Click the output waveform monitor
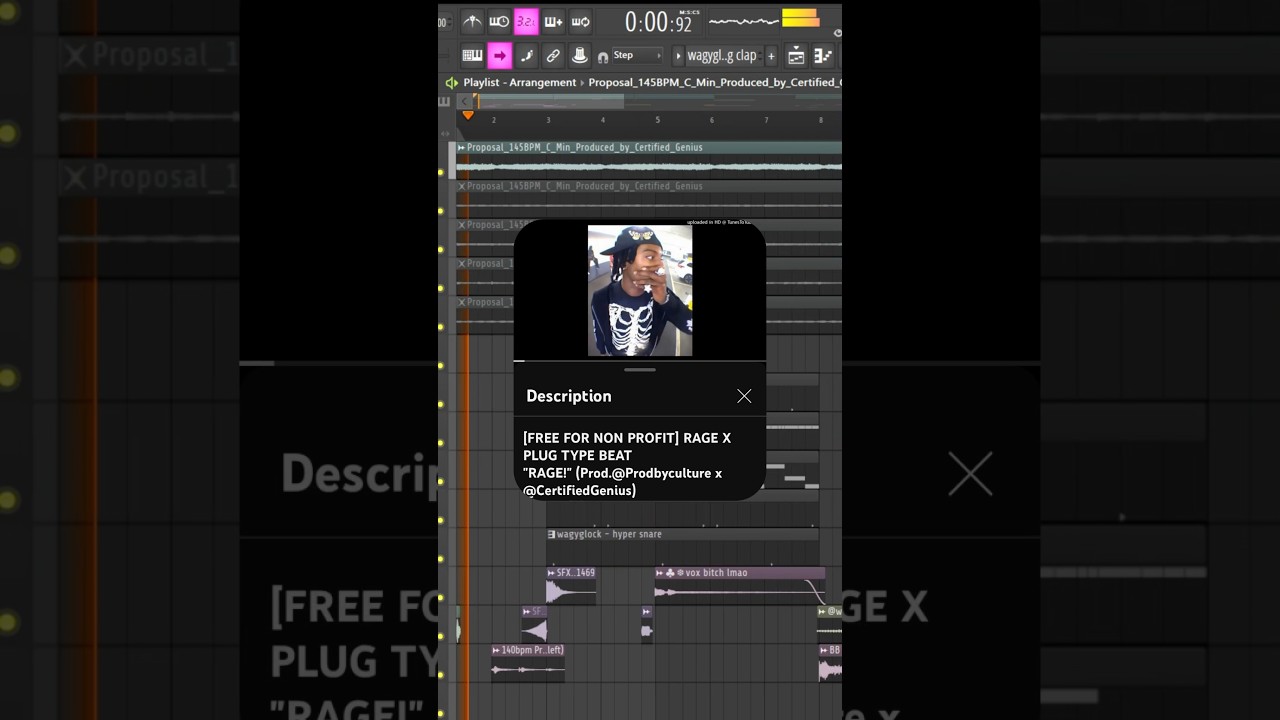 click(743, 20)
